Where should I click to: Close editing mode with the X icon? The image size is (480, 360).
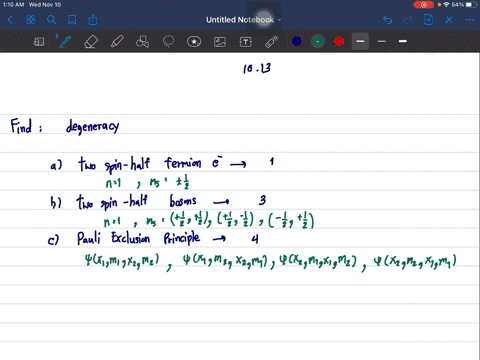(449, 20)
